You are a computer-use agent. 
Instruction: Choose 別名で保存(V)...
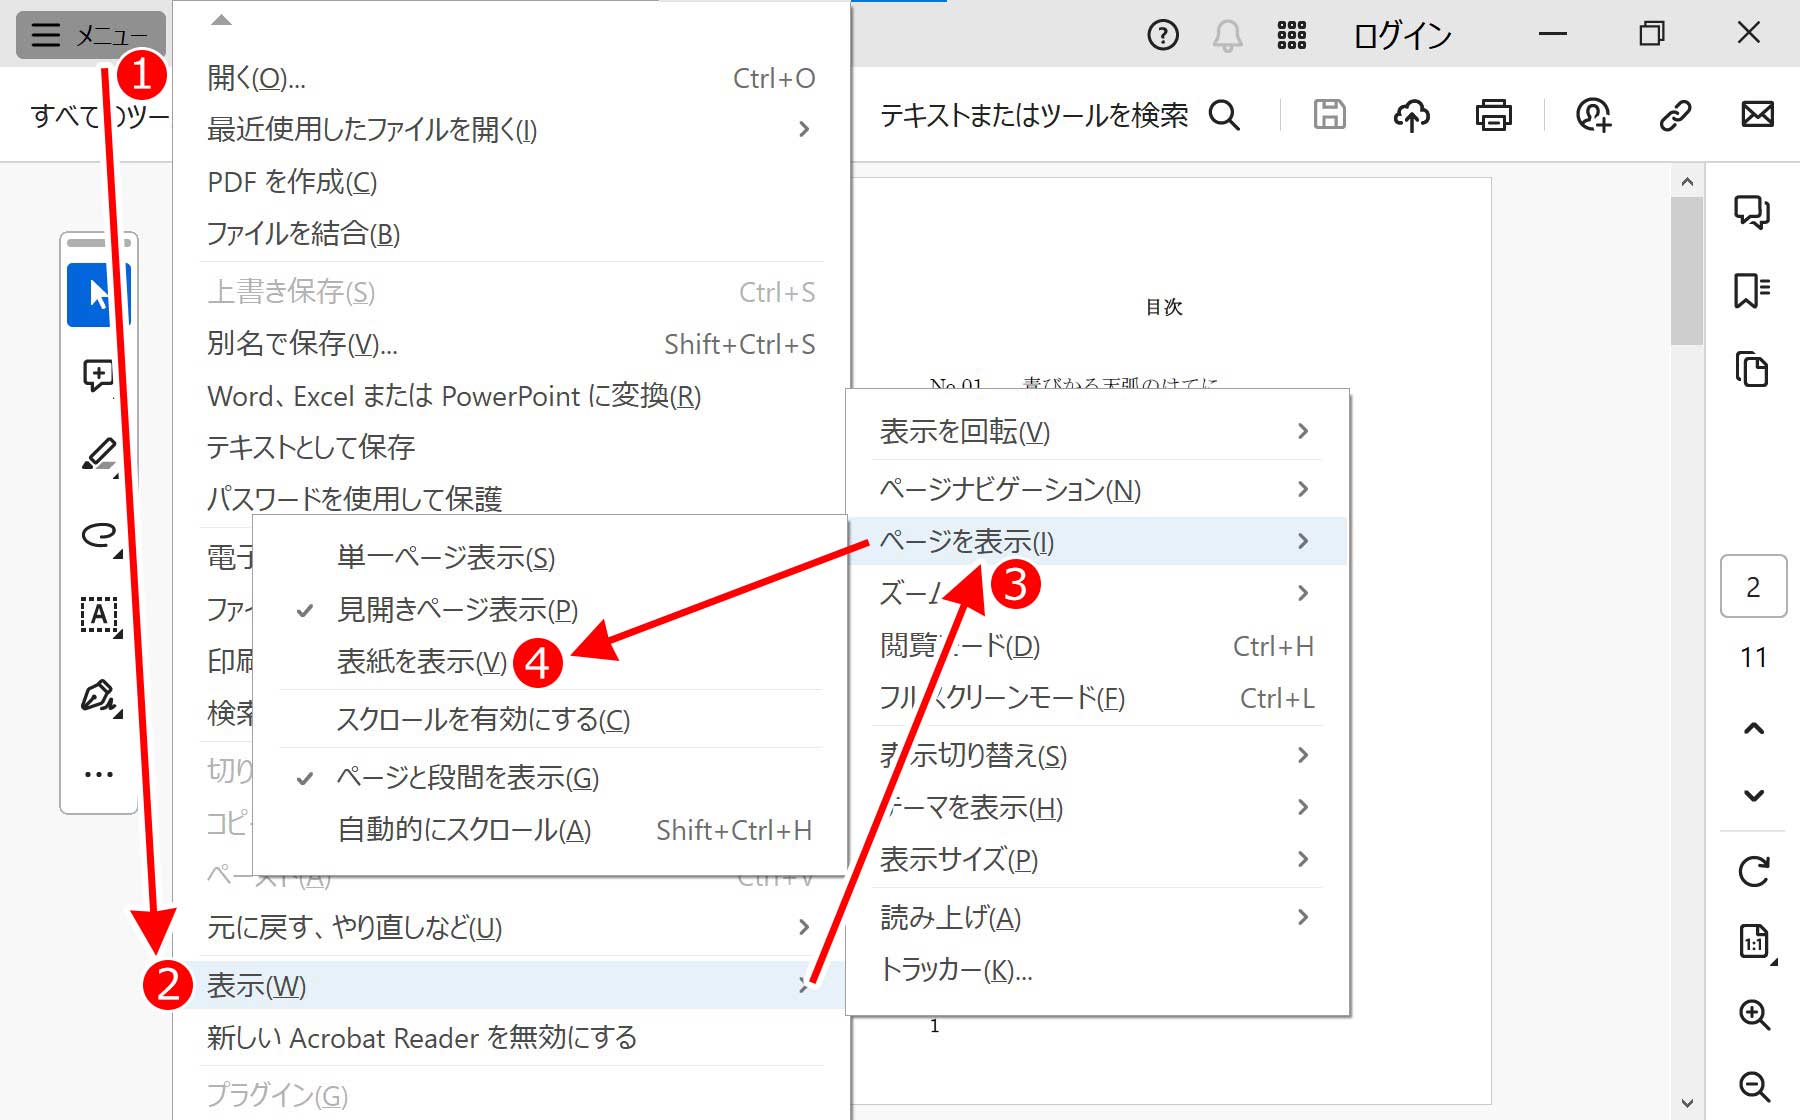(510, 344)
